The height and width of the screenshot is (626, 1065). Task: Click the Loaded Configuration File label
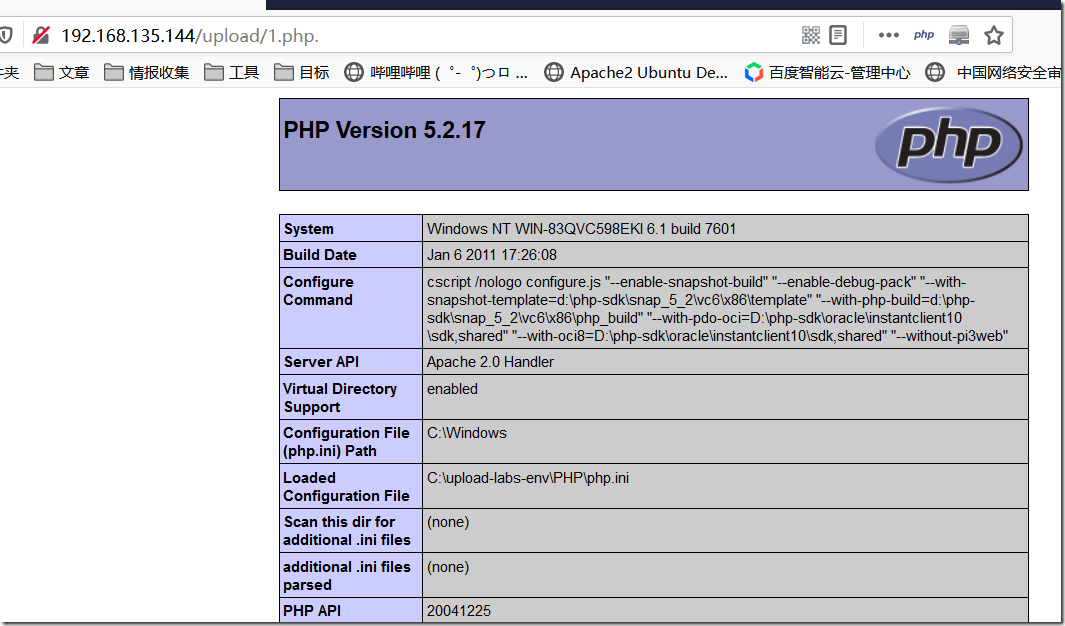click(346, 487)
